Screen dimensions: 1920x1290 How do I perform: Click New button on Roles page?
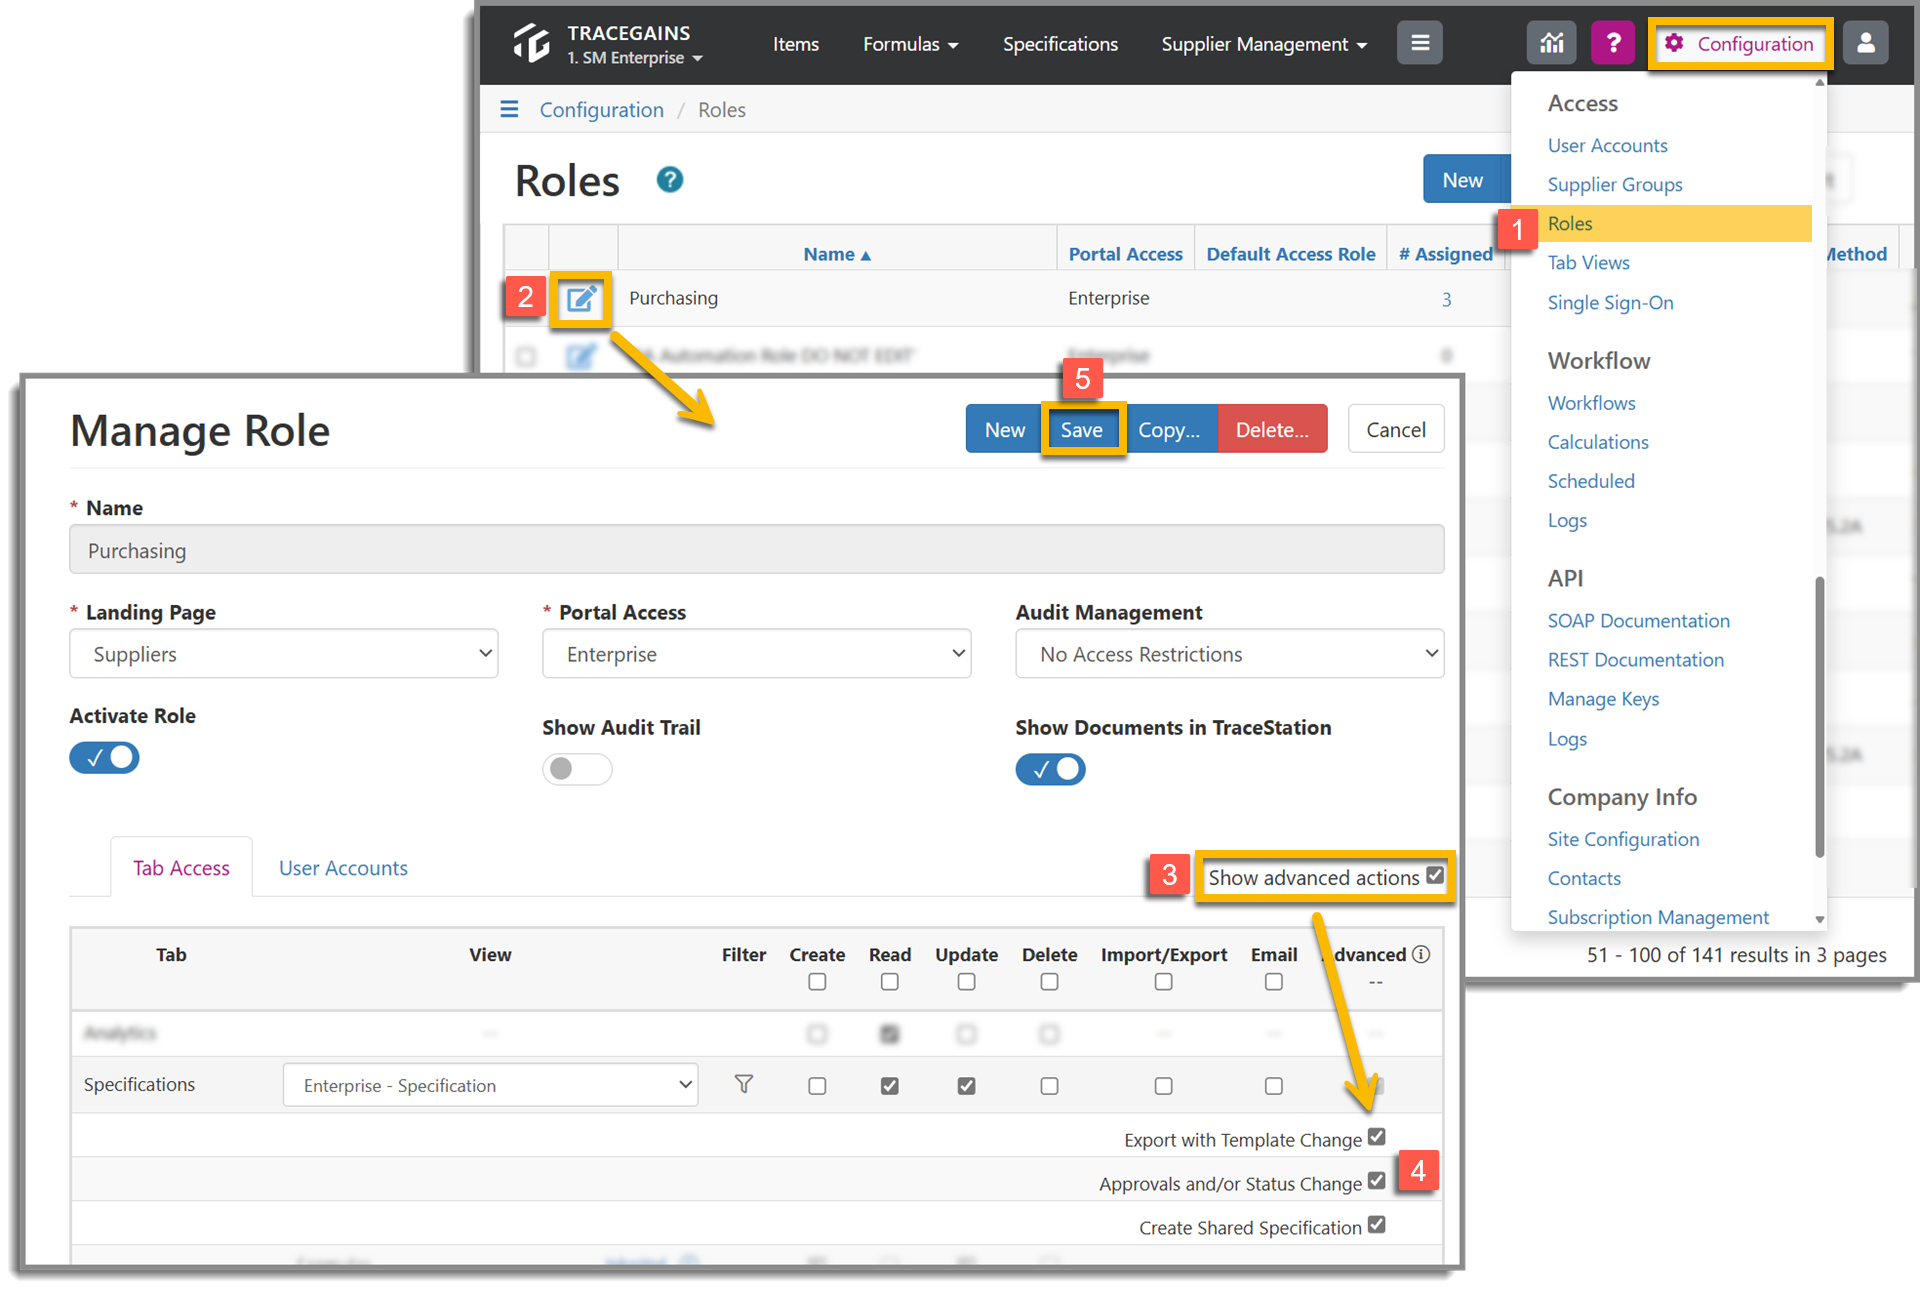[x=1462, y=180]
